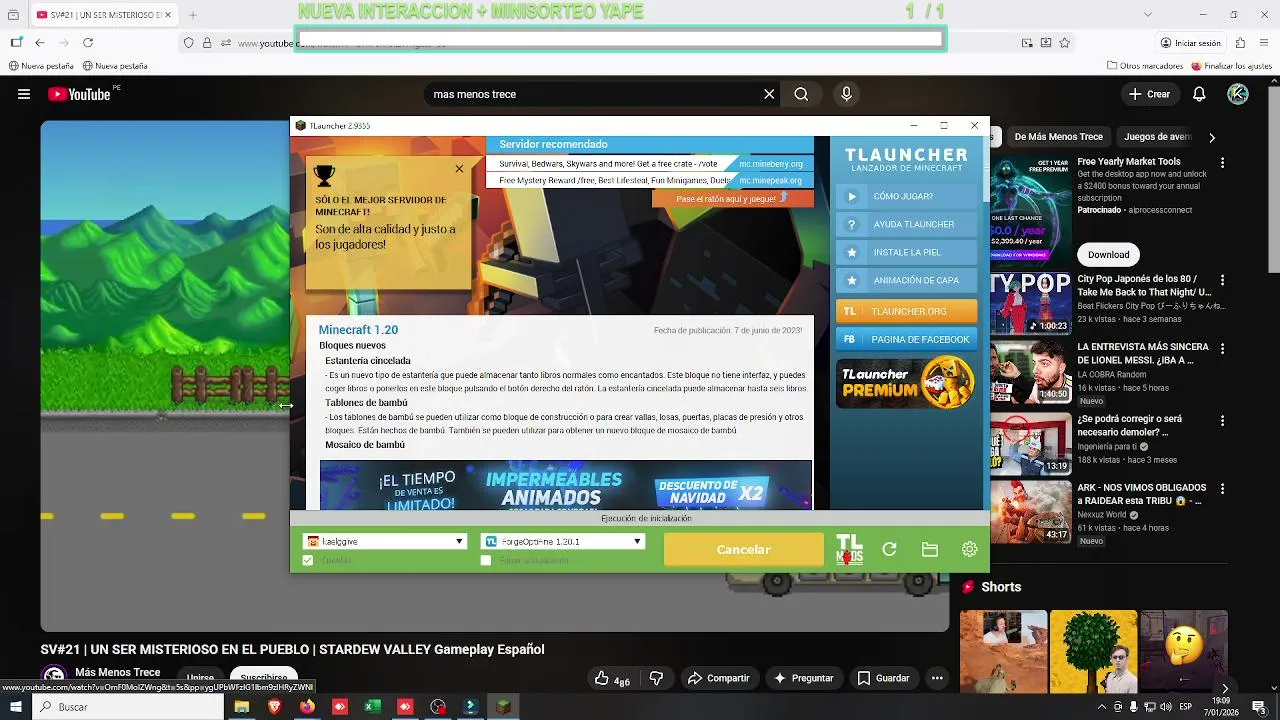Open Brave browser from the taskbar
This screenshot has height=720, width=1280.
click(x=274, y=707)
